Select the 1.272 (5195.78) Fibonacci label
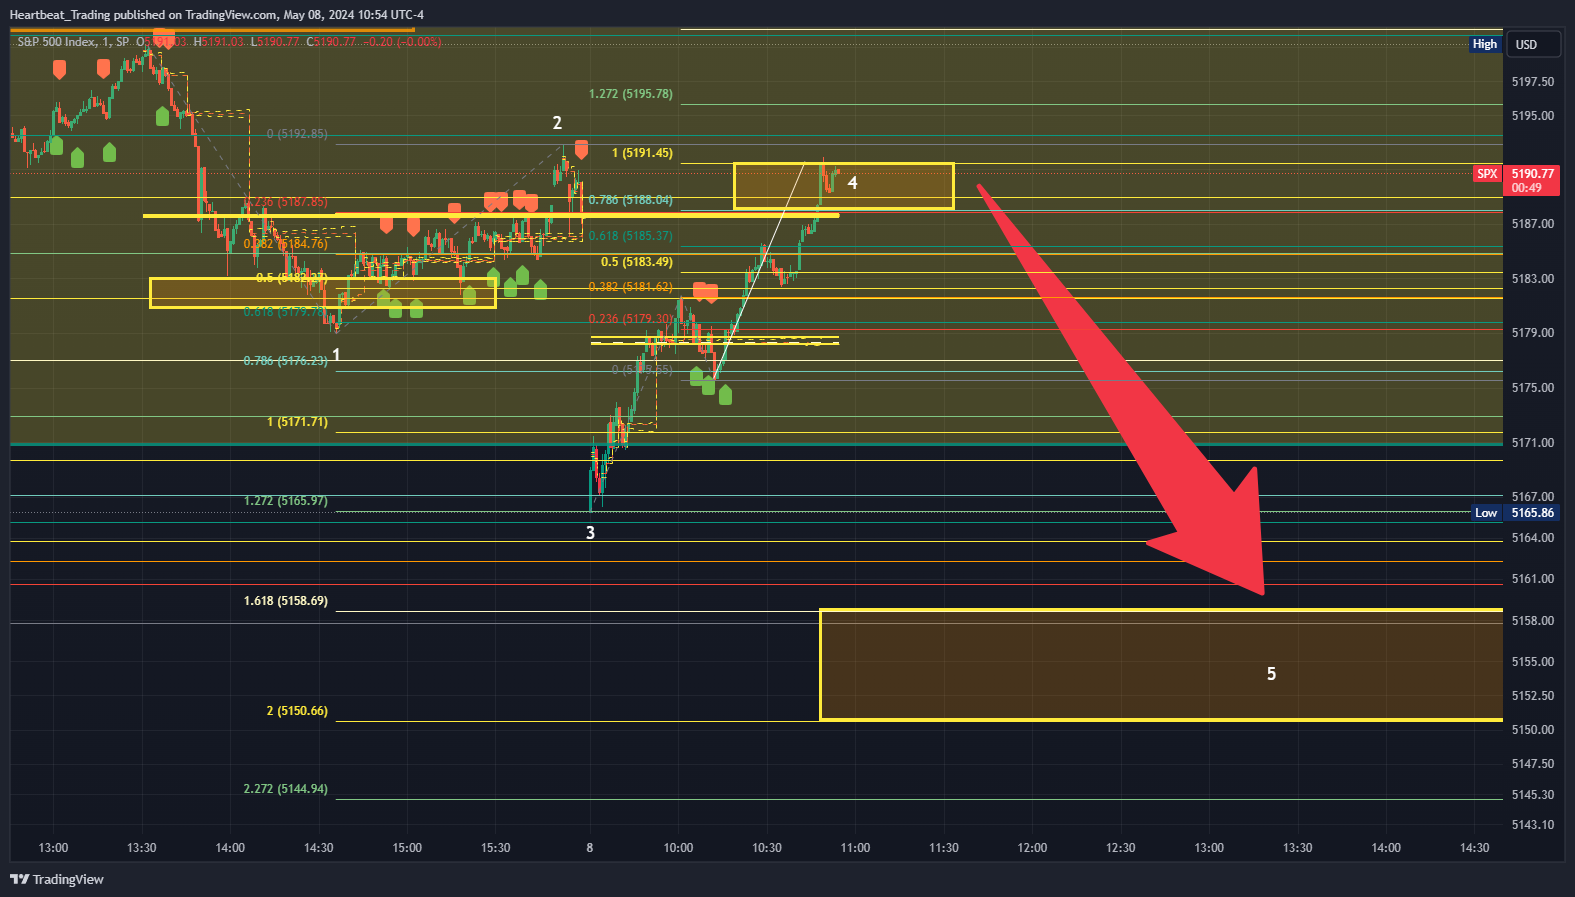The height and width of the screenshot is (897, 1575). click(x=631, y=94)
